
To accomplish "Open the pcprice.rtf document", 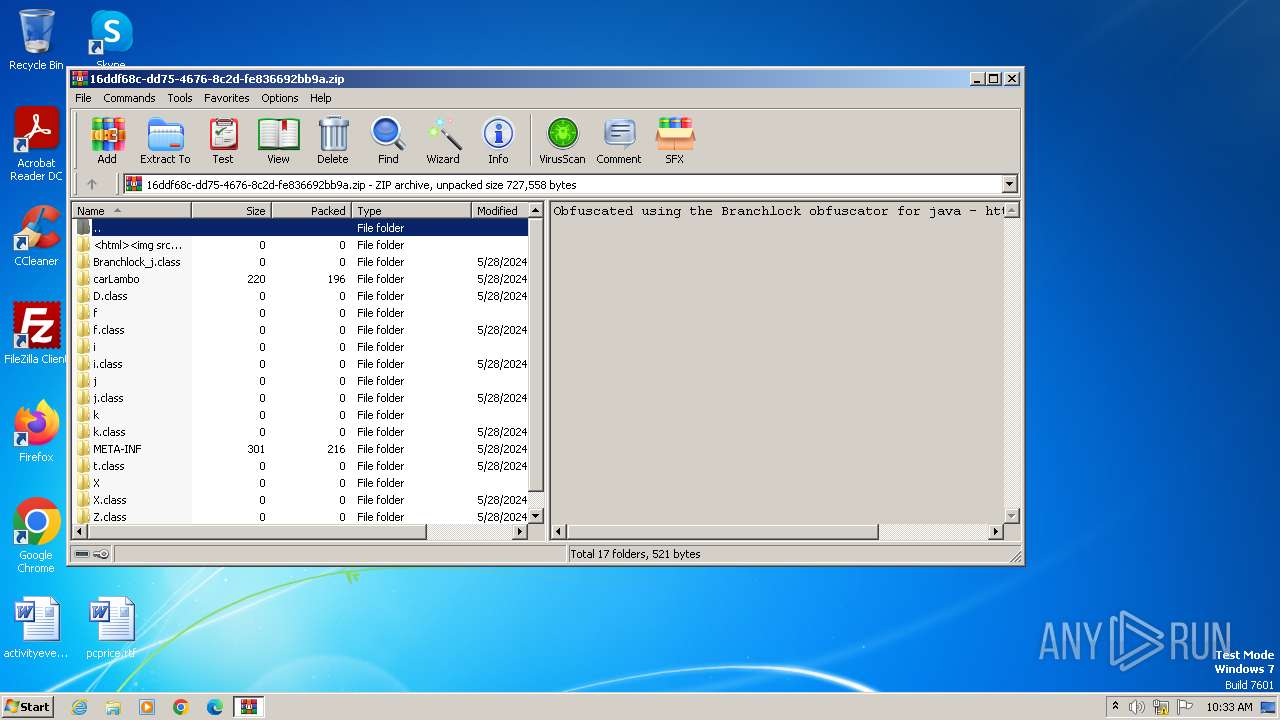I will (110, 628).
